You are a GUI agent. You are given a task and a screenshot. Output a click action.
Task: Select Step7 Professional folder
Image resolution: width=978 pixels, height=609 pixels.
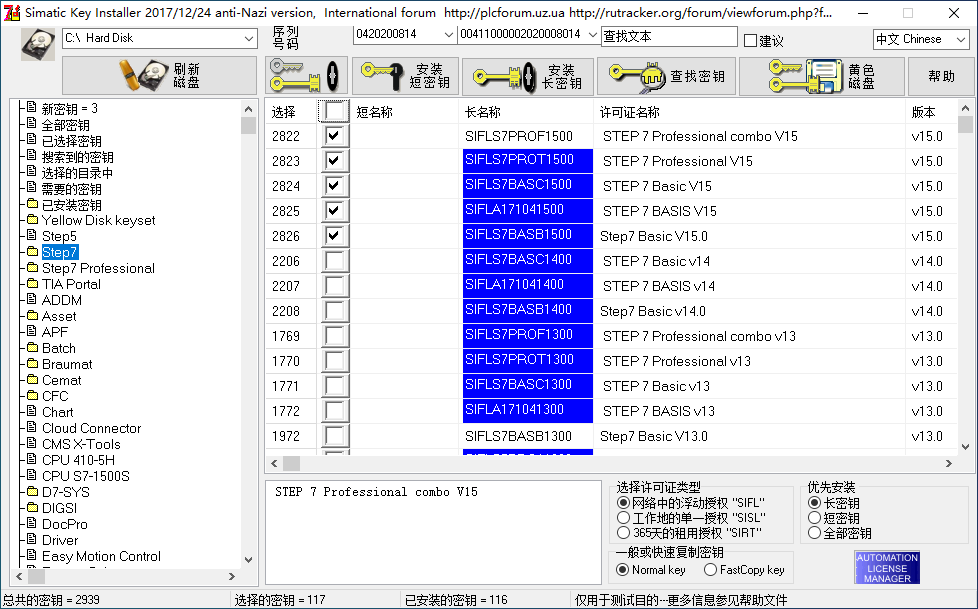(x=98, y=268)
